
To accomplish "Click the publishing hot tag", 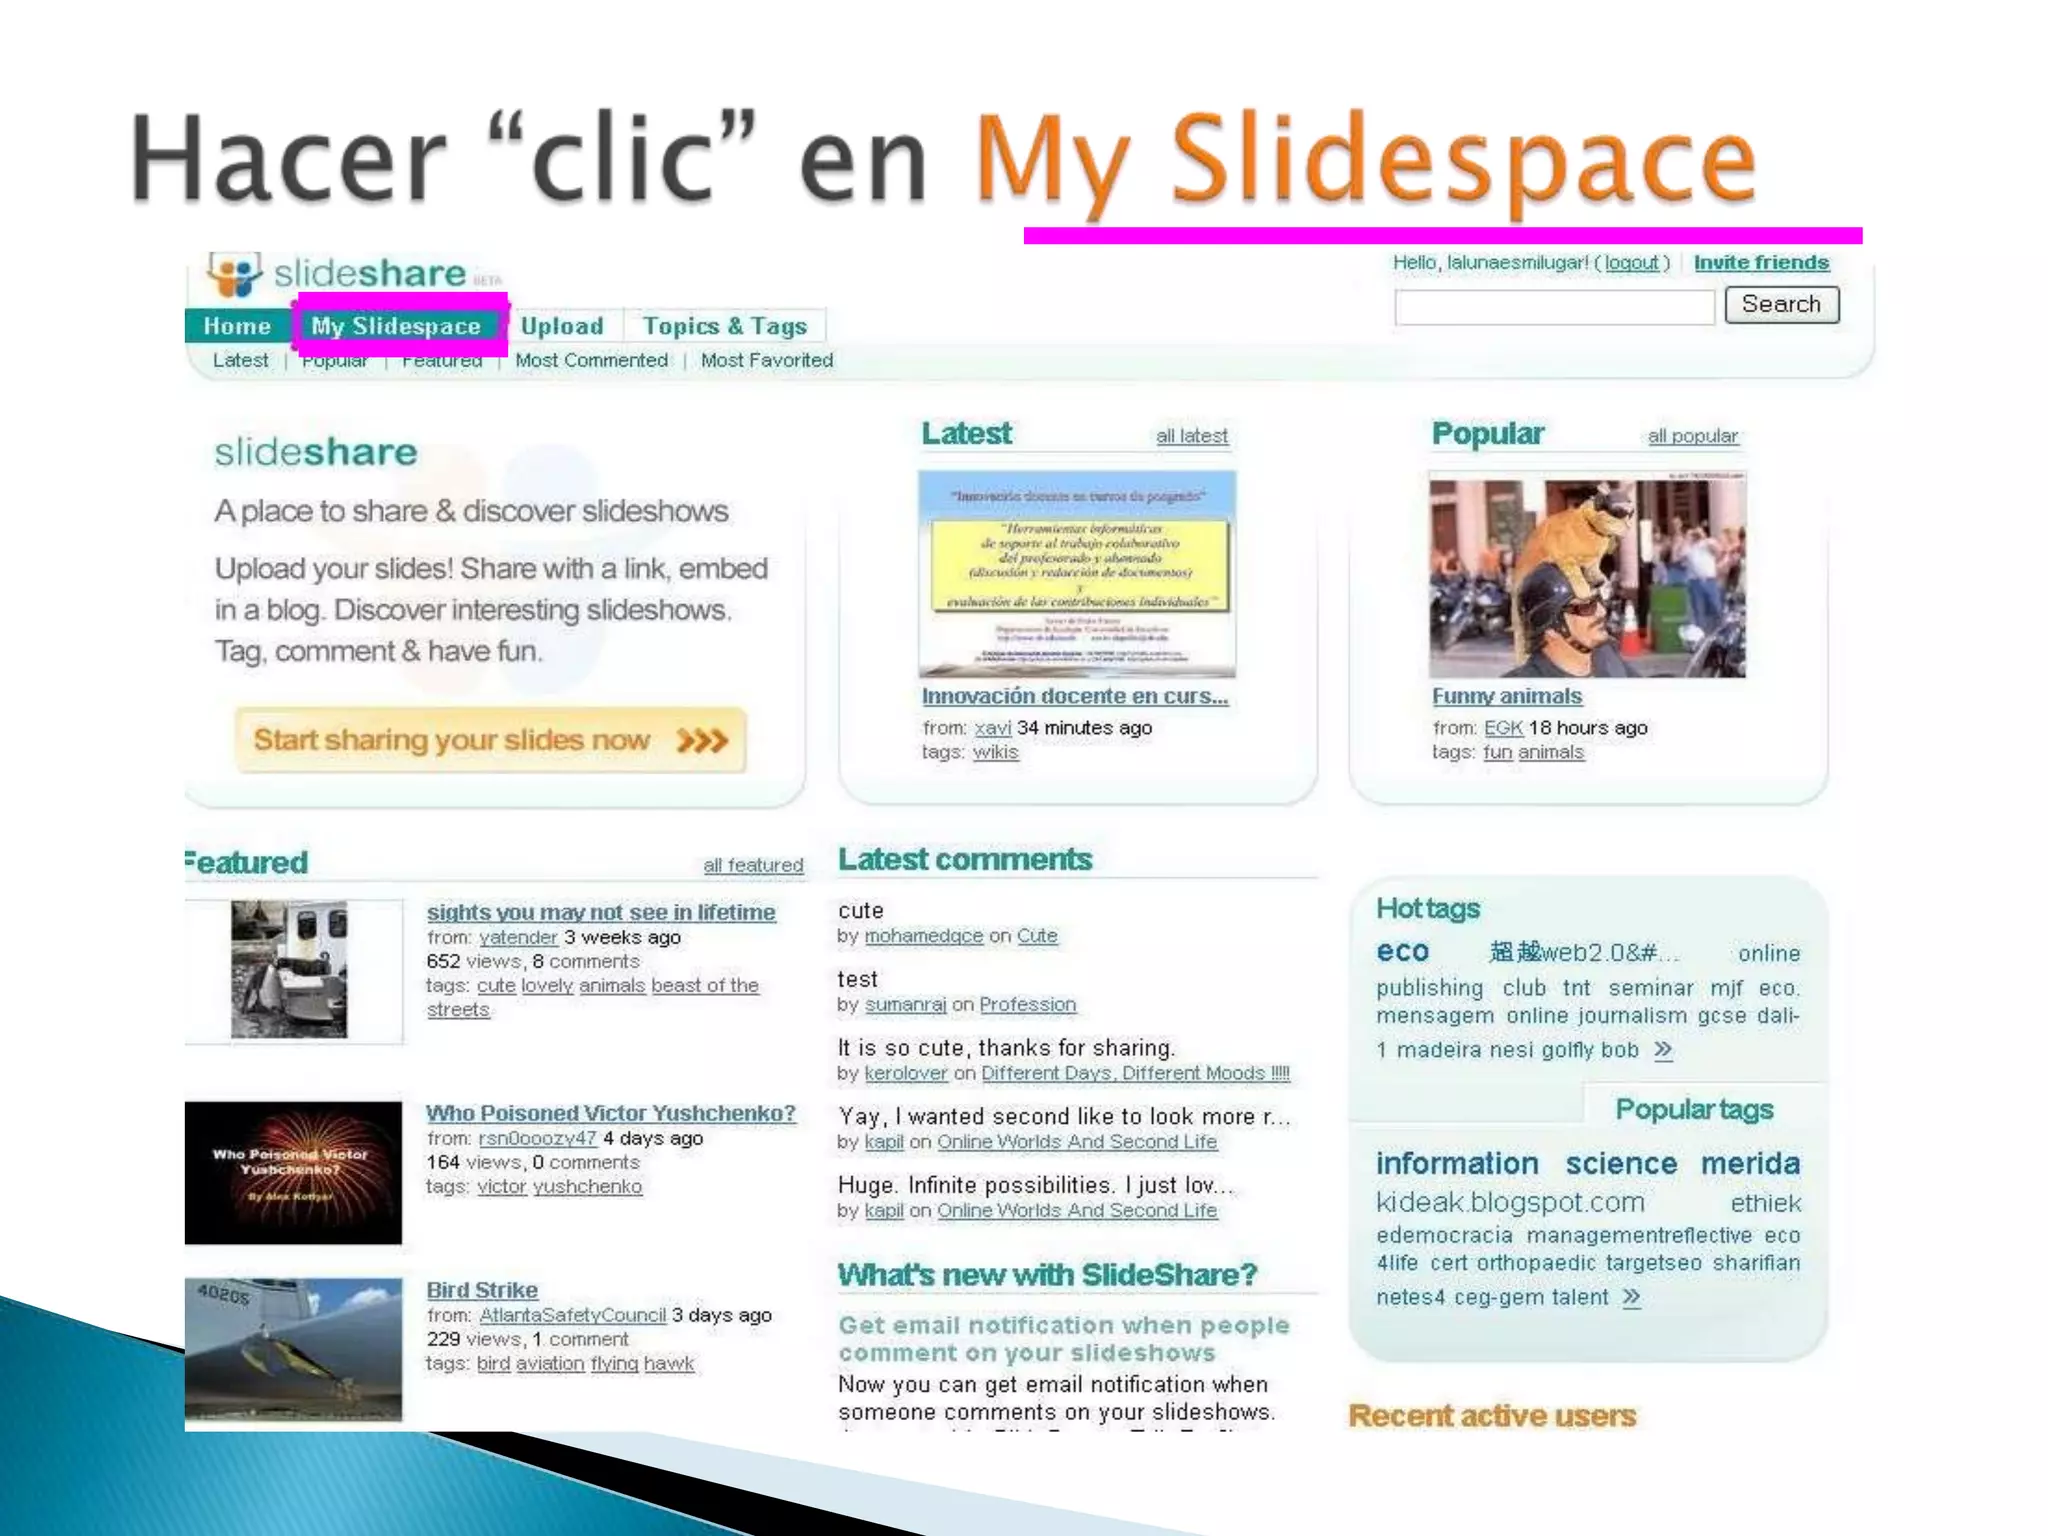I will coord(1429,988).
